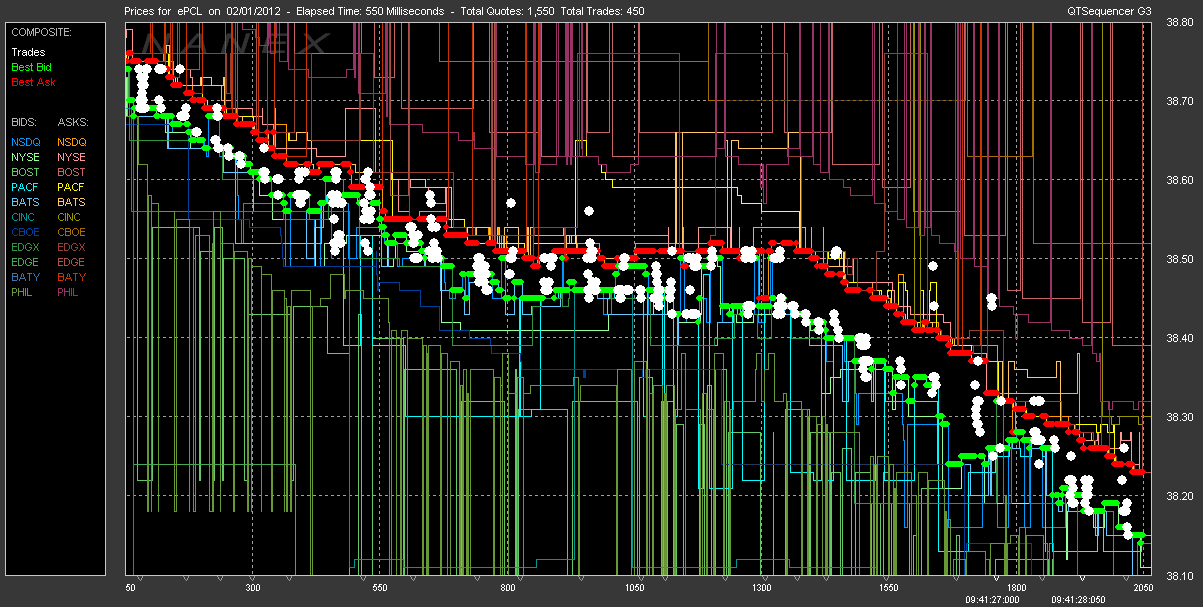
Task: Select the white Trades legend label
Action: coord(27,52)
